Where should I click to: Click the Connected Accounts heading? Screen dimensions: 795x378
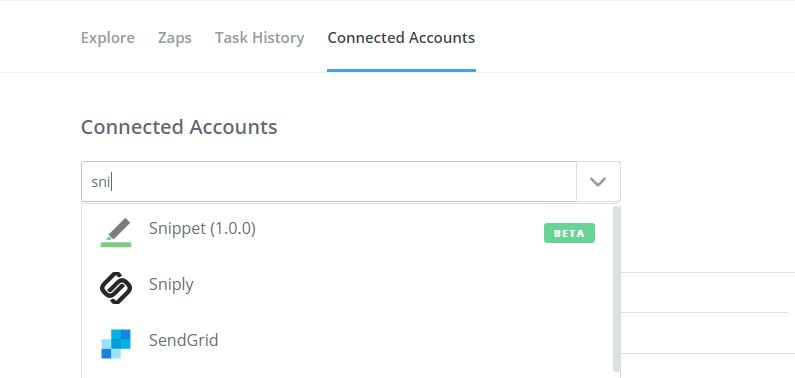click(x=179, y=127)
